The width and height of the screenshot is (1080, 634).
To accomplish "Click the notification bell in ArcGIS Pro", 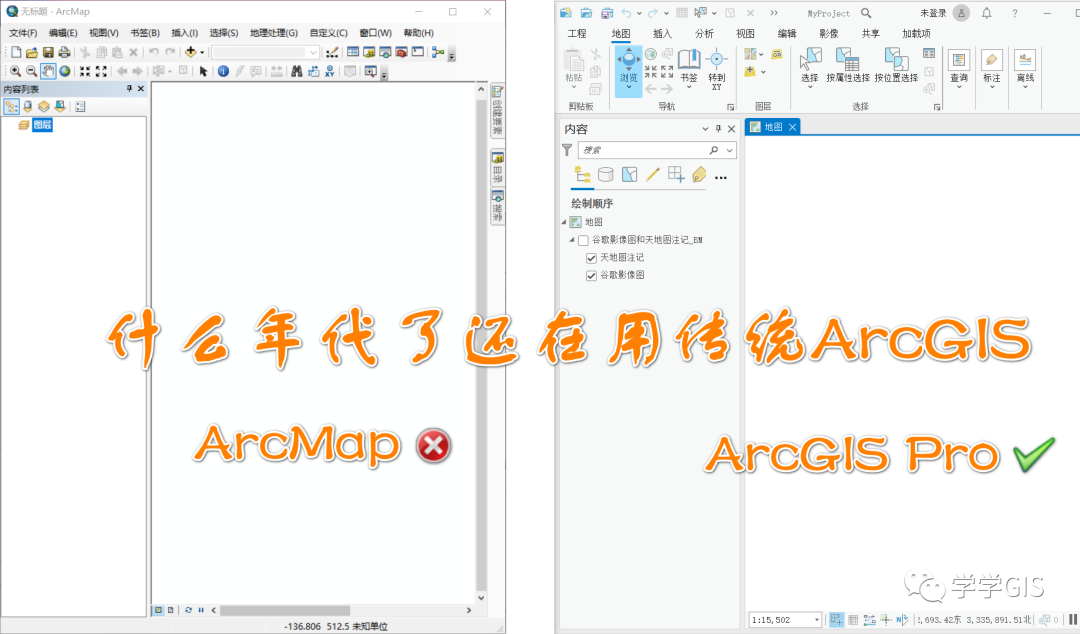I will click(x=986, y=13).
